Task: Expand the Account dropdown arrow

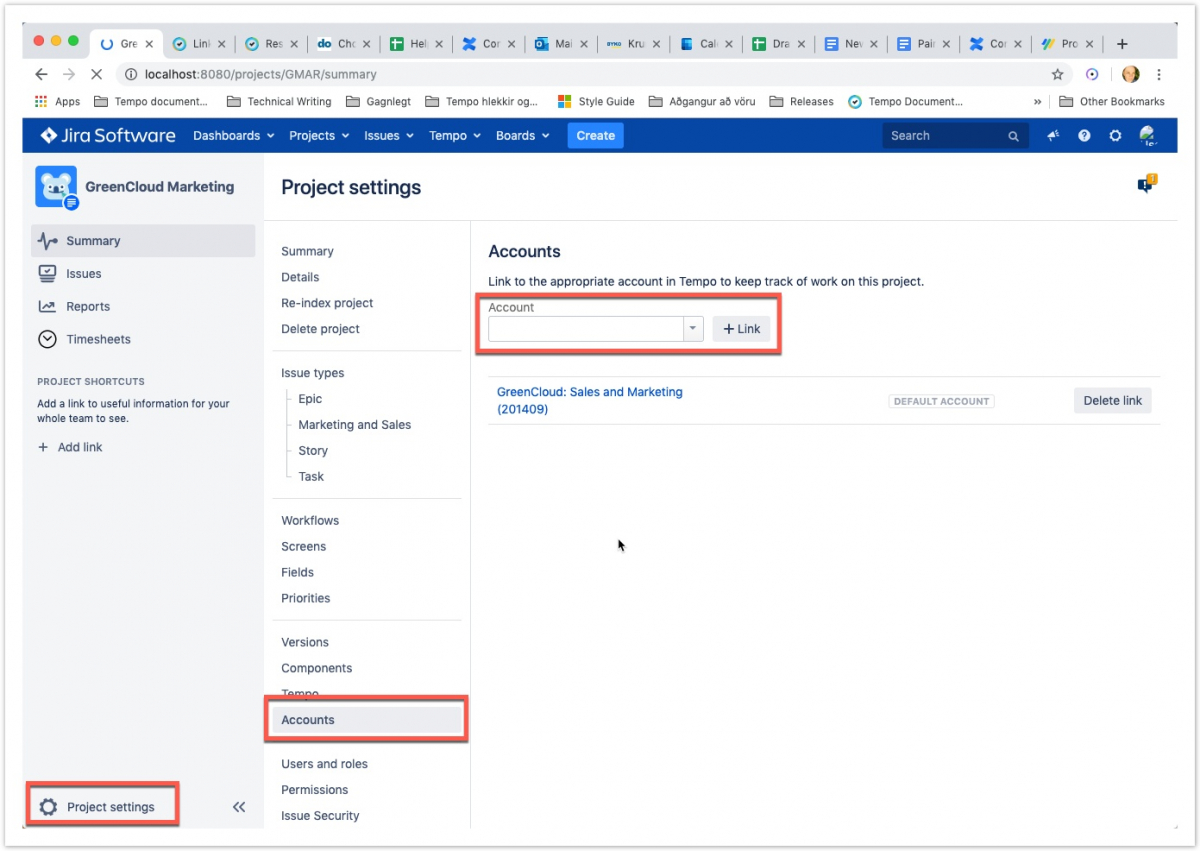Action: click(692, 329)
